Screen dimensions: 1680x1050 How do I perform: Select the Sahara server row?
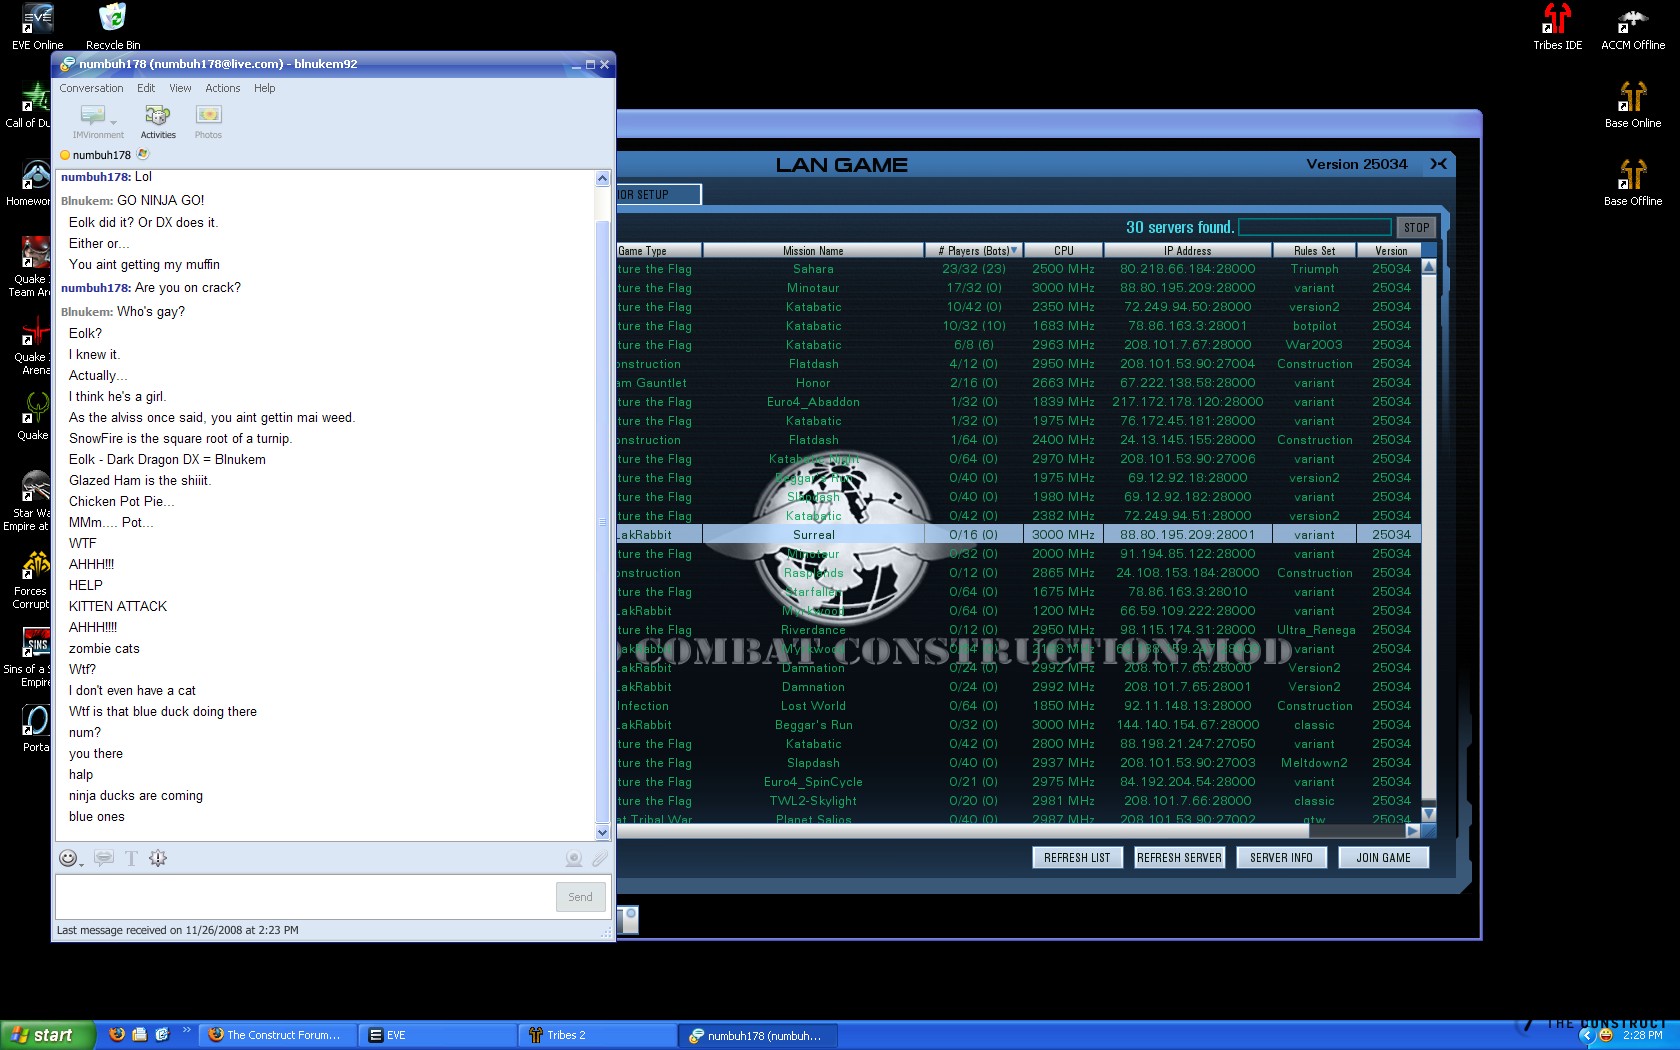click(1018, 269)
